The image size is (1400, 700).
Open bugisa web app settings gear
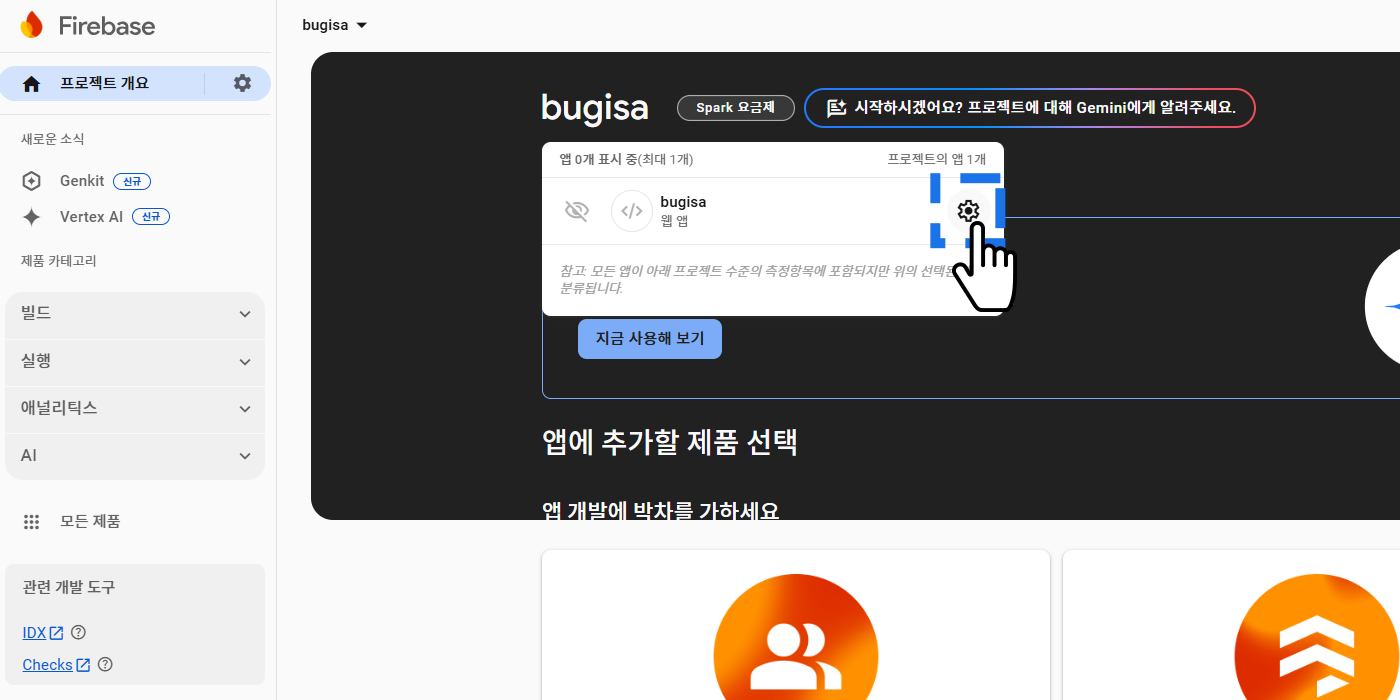(967, 211)
